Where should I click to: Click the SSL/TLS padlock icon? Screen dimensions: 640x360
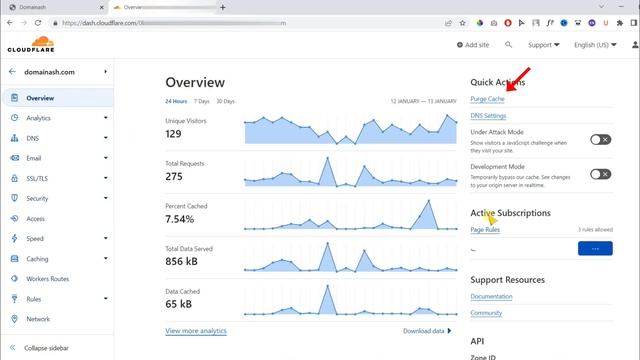[x=15, y=178]
